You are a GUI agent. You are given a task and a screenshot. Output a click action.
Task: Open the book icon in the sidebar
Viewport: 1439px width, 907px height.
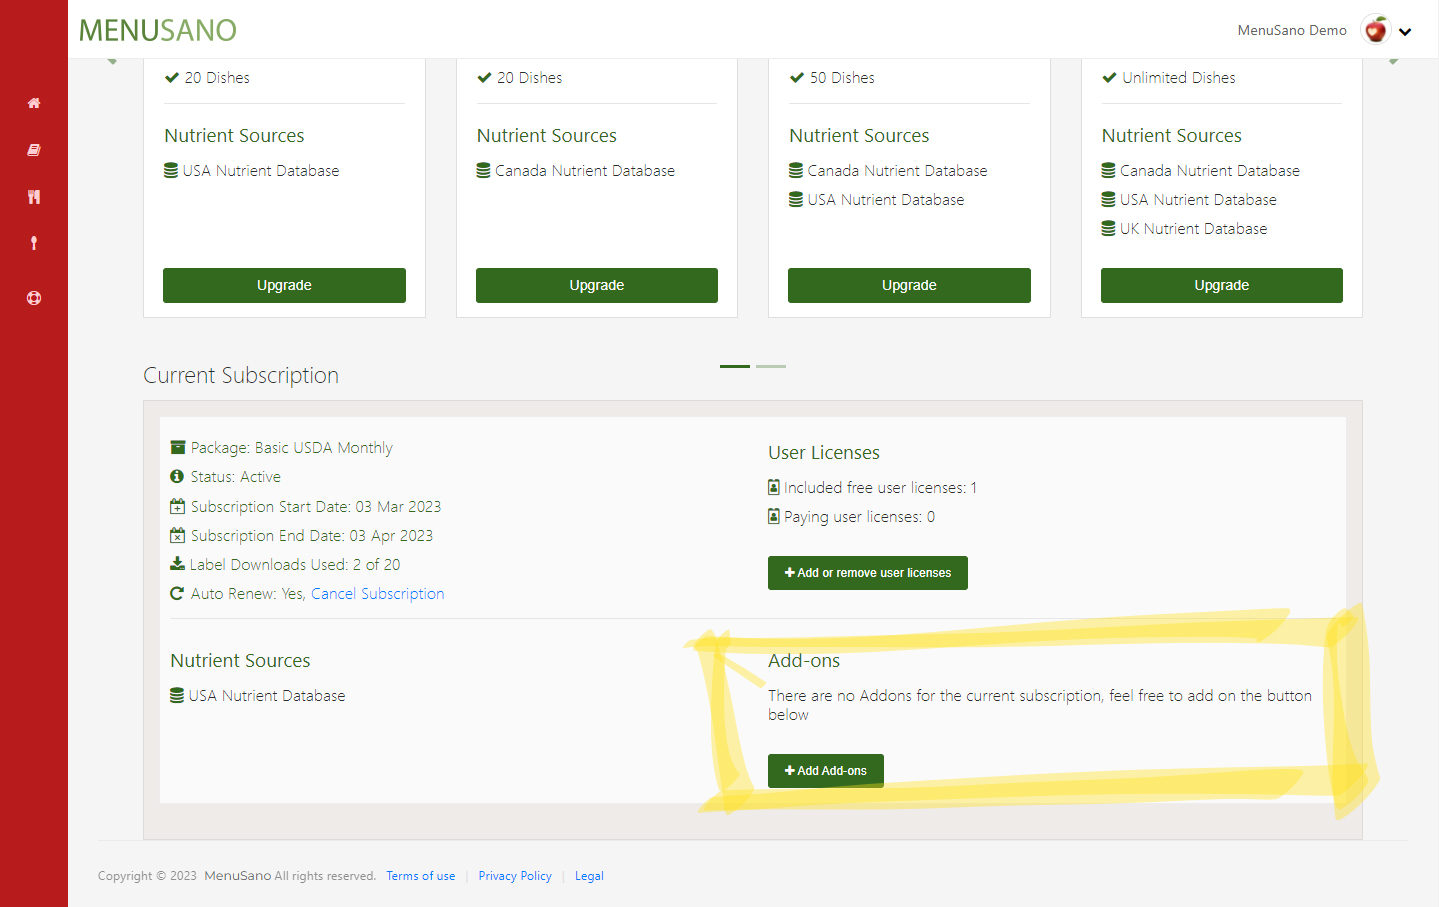(34, 150)
